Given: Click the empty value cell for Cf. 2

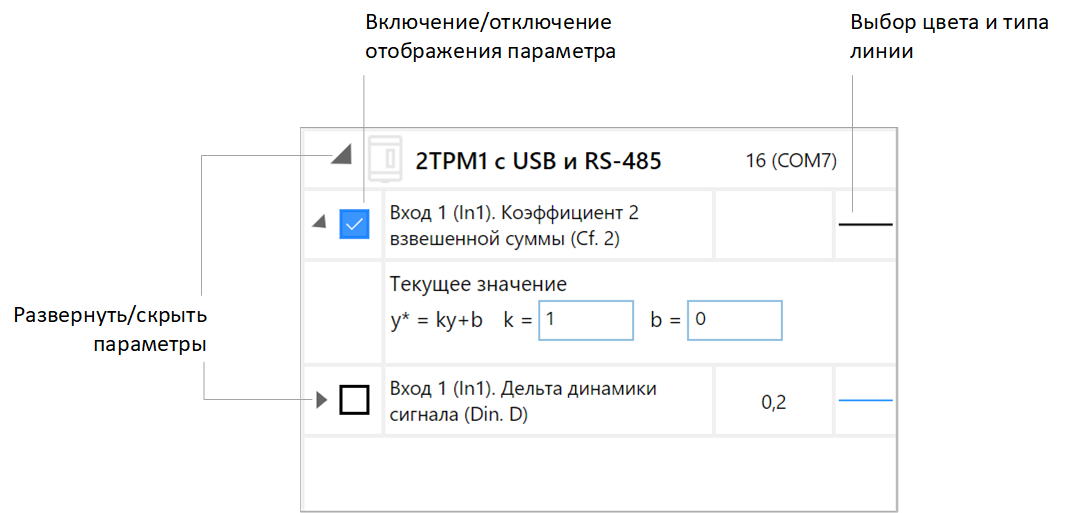Looking at the screenshot, I should 773,225.
